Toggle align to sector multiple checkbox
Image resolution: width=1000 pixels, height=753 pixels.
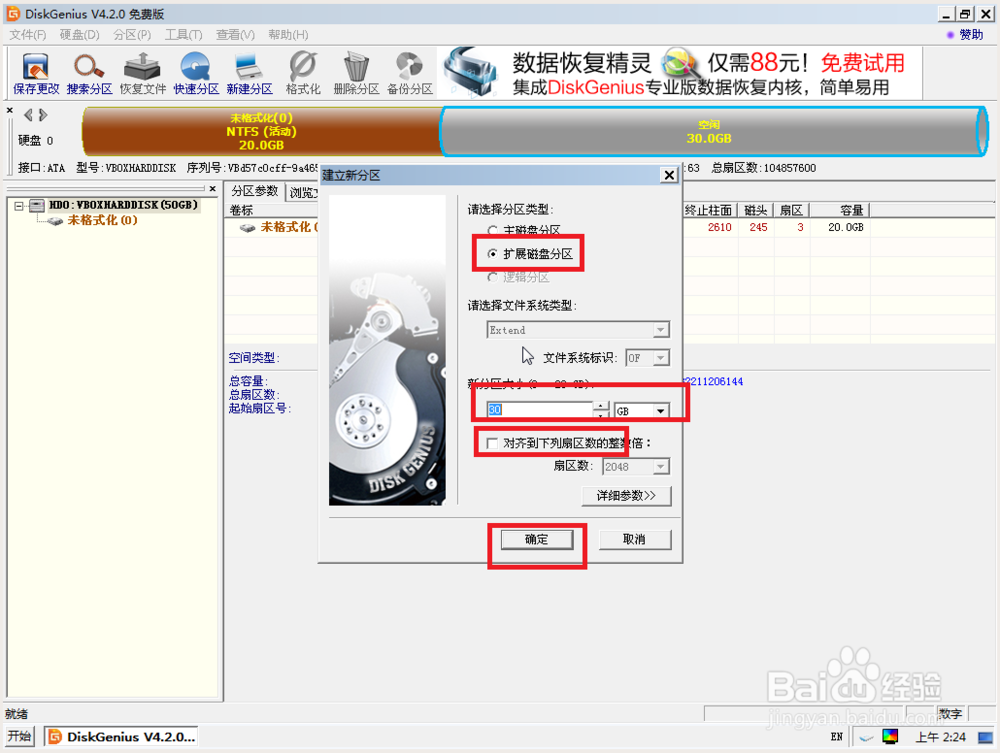[x=492, y=443]
